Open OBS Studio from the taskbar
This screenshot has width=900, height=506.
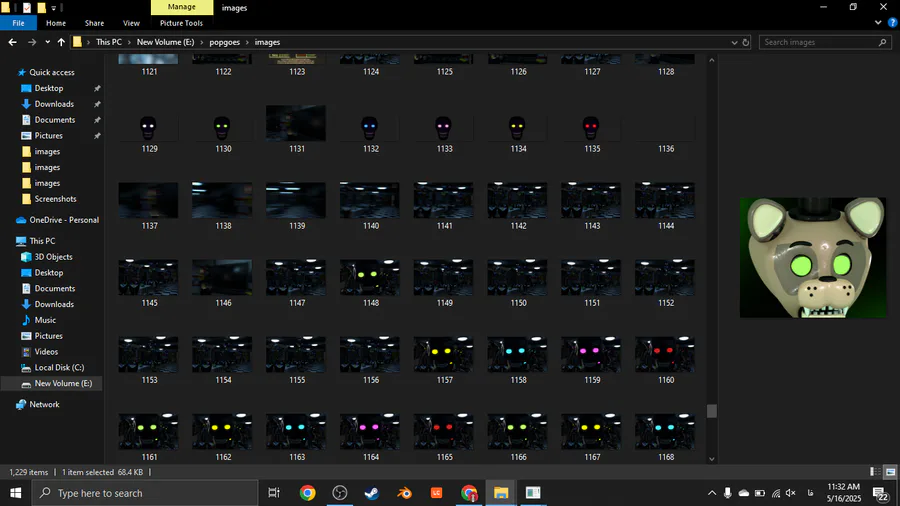tap(339, 493)
